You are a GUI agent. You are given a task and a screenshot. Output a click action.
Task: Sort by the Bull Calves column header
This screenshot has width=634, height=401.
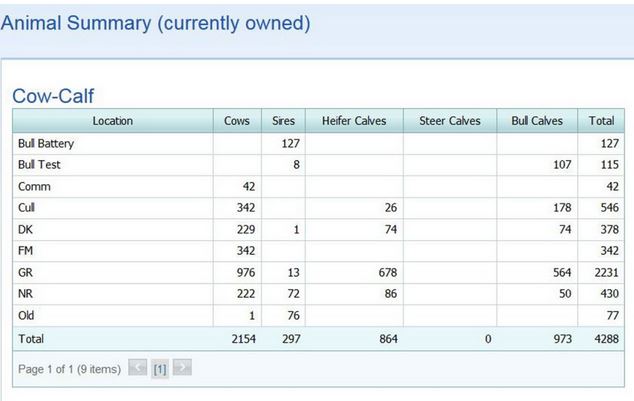pos(537,121)
